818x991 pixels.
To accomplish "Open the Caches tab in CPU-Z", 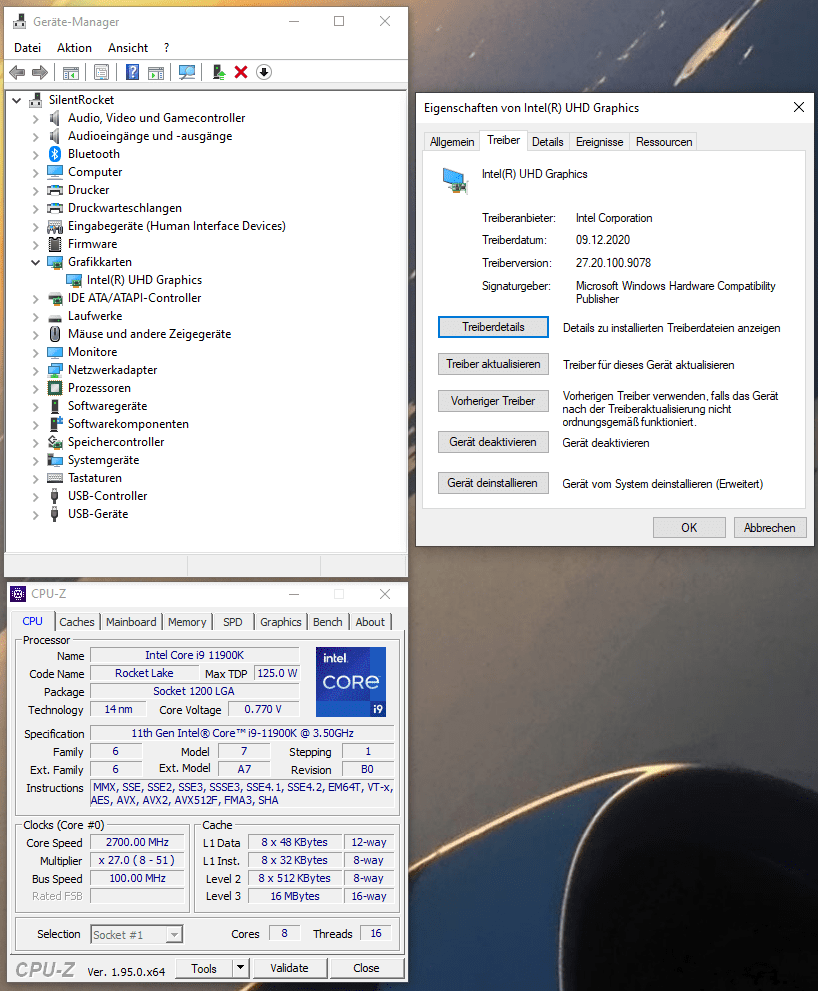I will pyautogui.click(x=76, y=622).
